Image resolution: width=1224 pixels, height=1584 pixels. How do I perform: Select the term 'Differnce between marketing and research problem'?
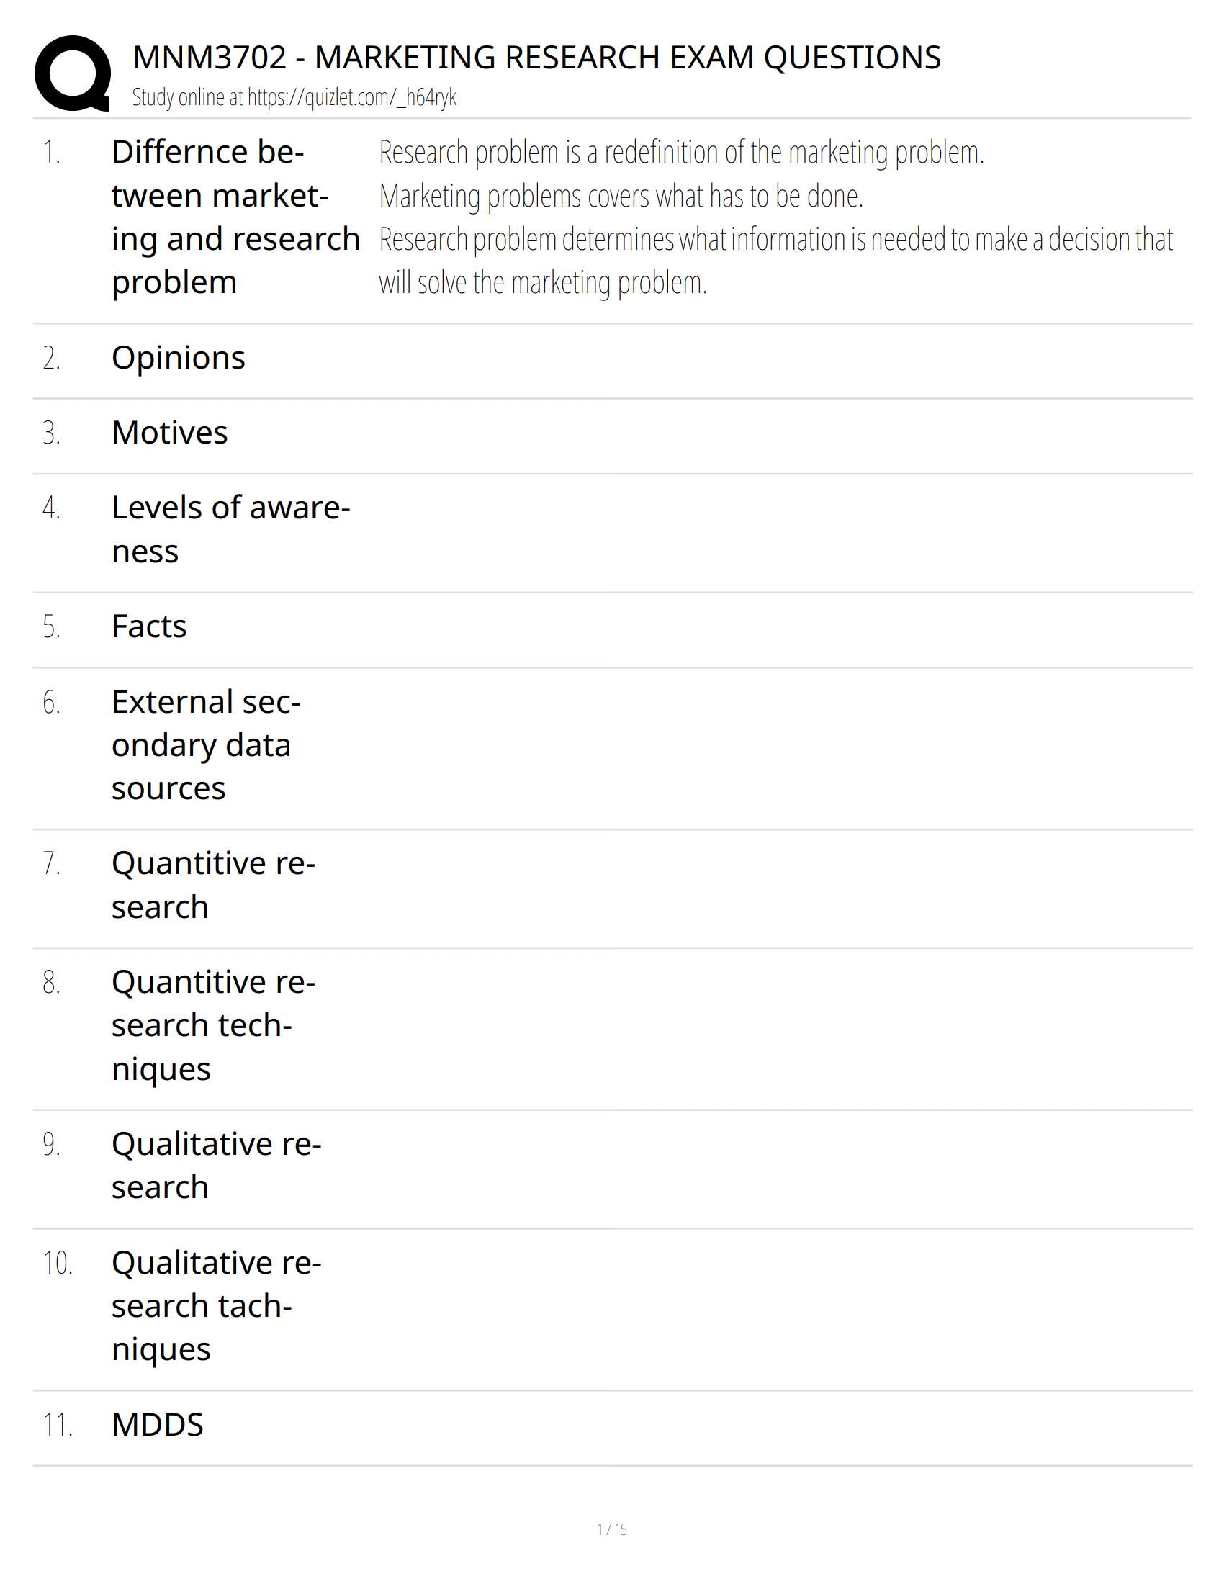point(234,217)
